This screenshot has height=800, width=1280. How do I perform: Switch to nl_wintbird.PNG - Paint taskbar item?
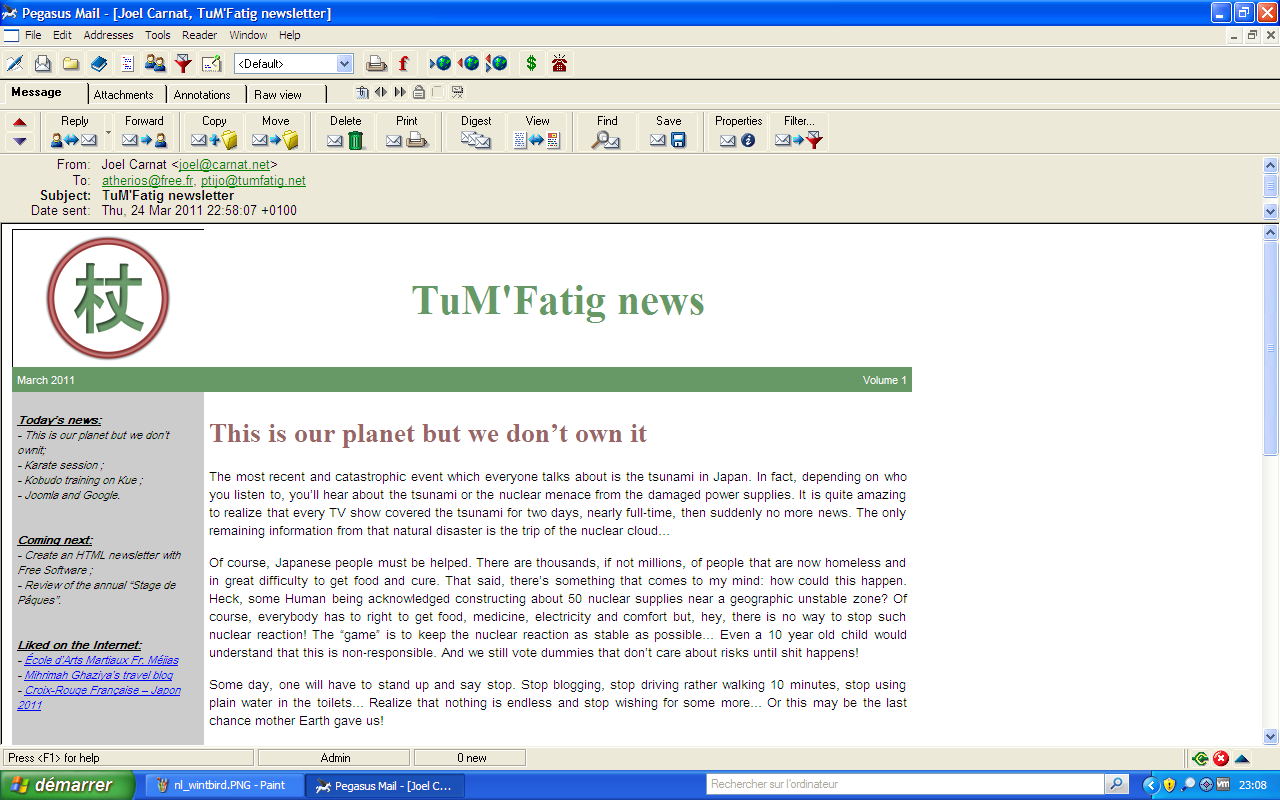[x=224, y=785]
